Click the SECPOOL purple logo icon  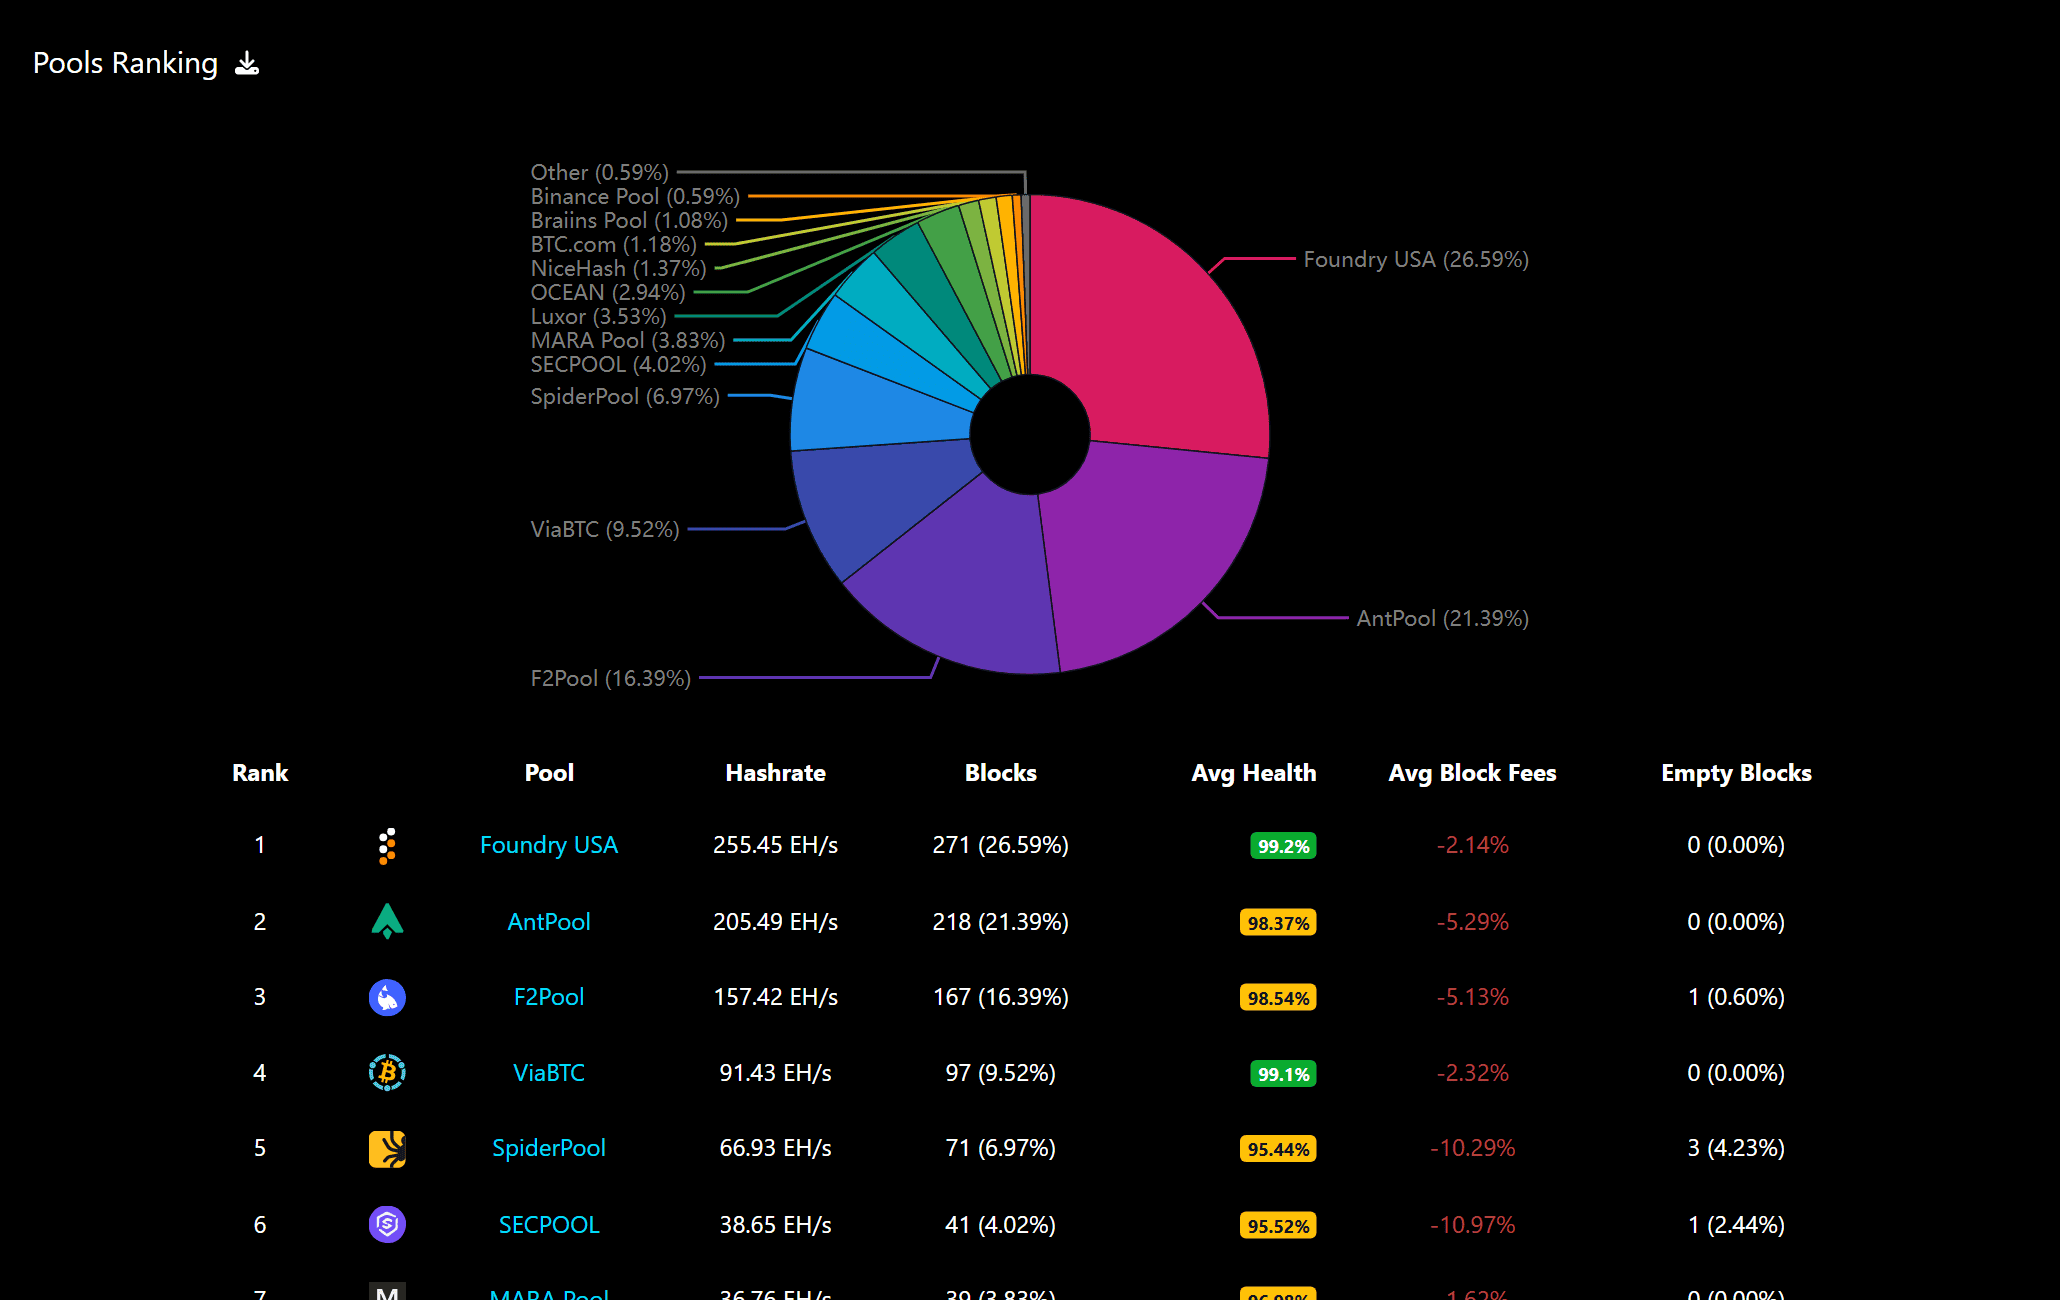coord(387,1224)
